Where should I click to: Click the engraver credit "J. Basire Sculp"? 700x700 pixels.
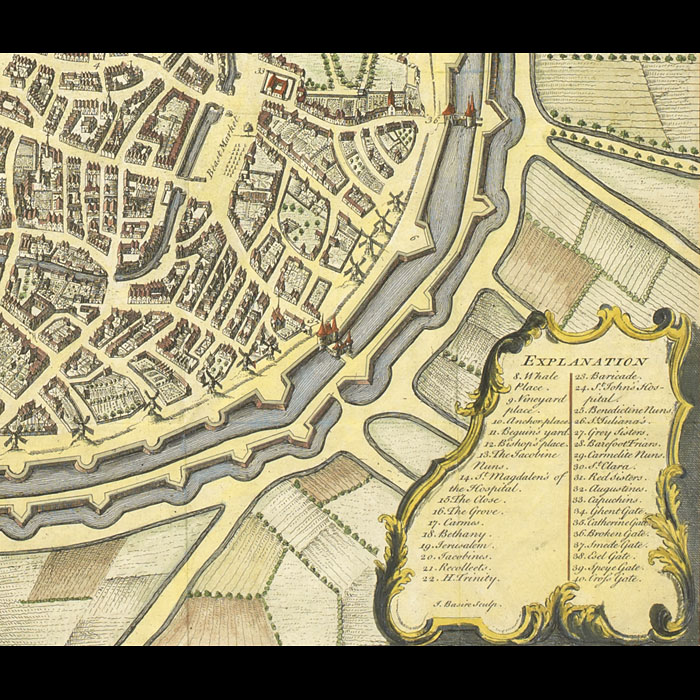465,605
